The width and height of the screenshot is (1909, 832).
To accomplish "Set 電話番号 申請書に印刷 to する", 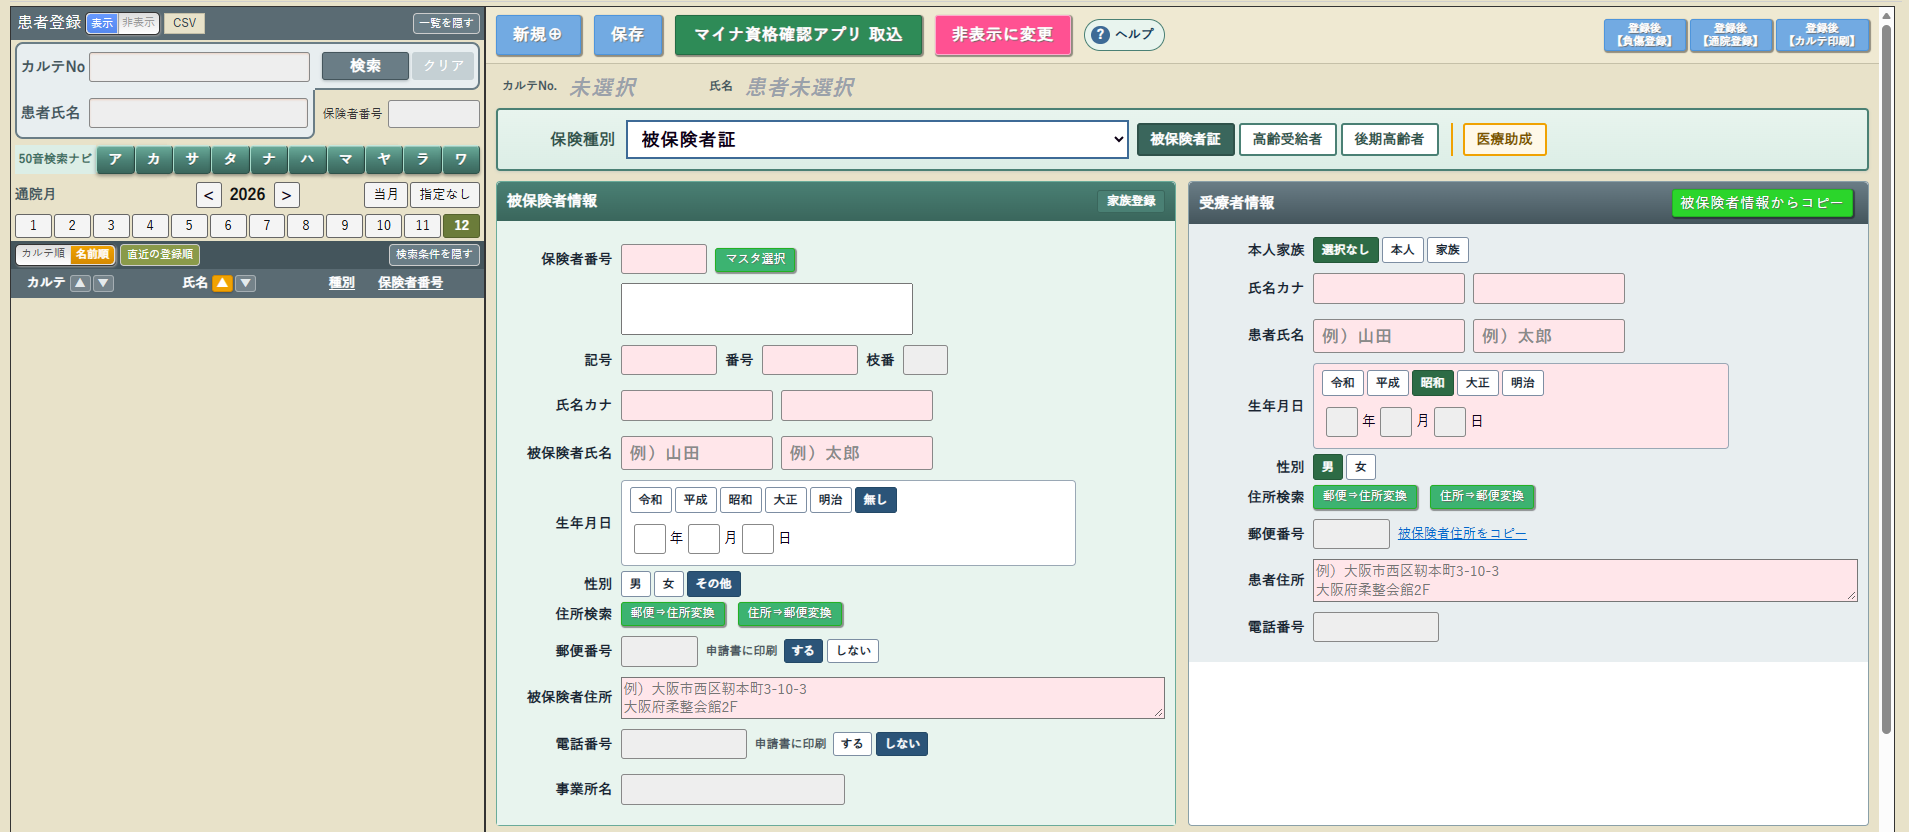I will click(x=852, y=744).
